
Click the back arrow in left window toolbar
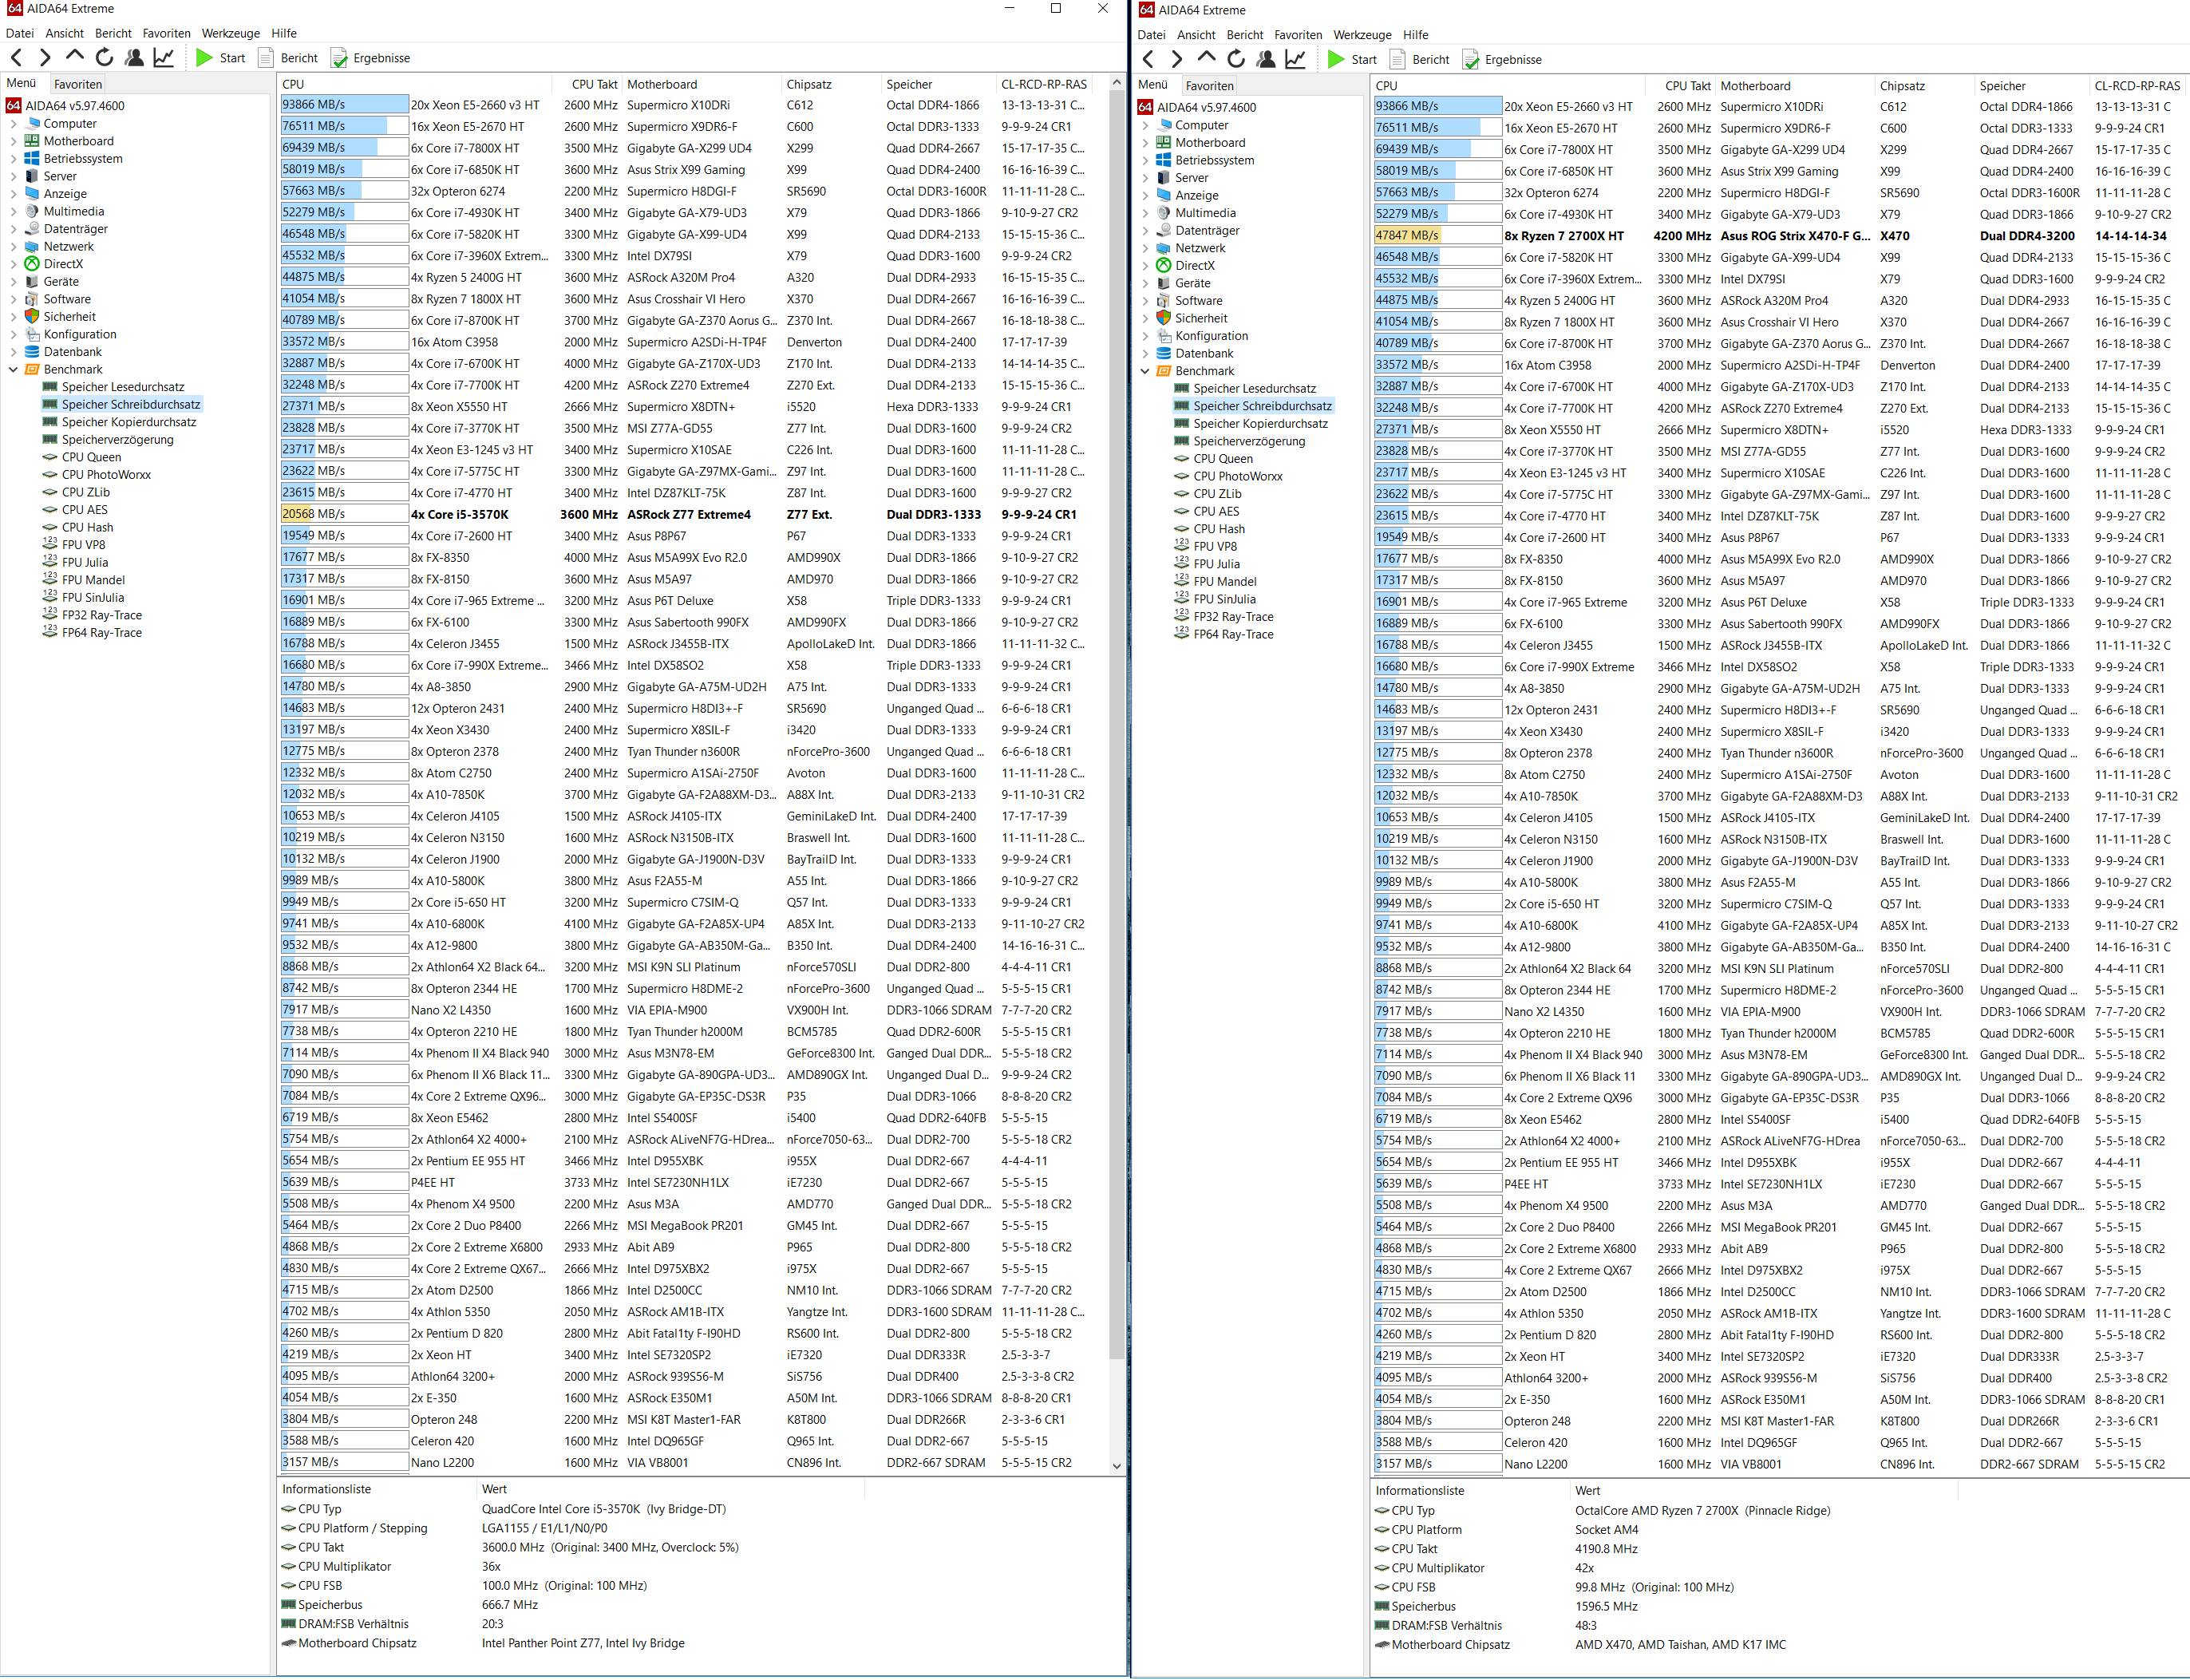click(16, 58)
